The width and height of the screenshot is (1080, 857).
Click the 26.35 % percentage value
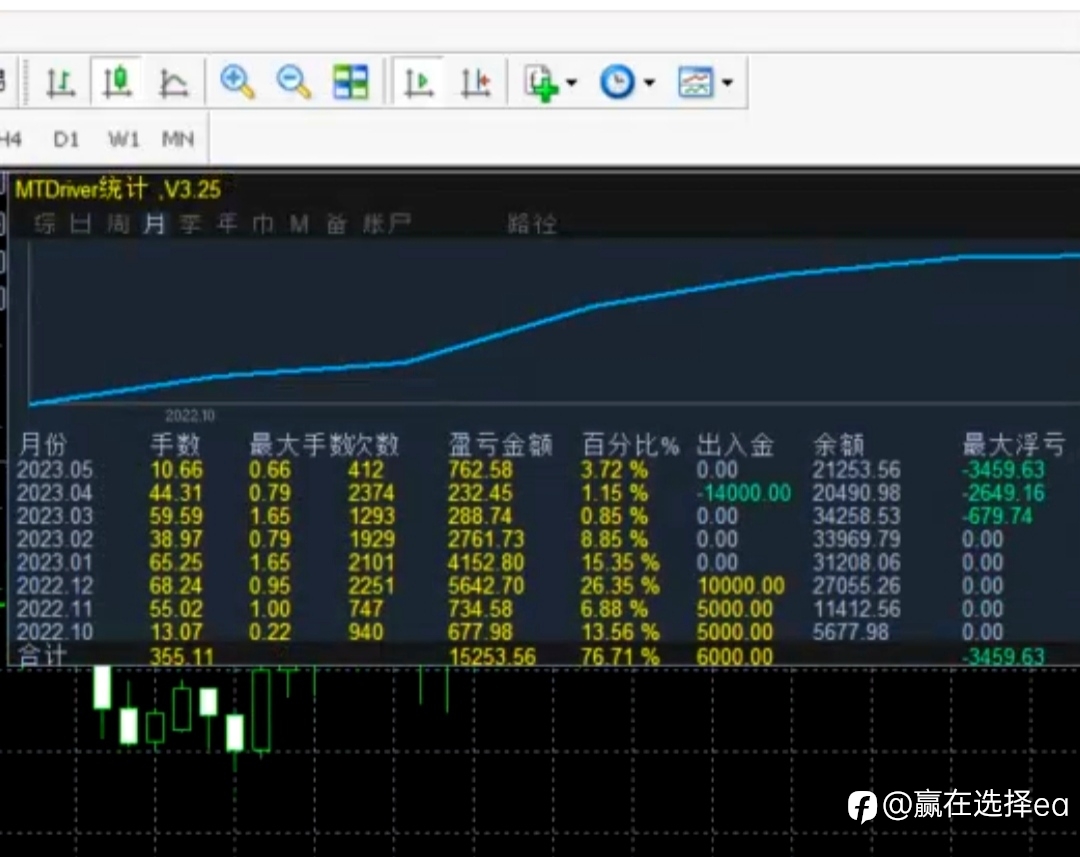(620, 586)
